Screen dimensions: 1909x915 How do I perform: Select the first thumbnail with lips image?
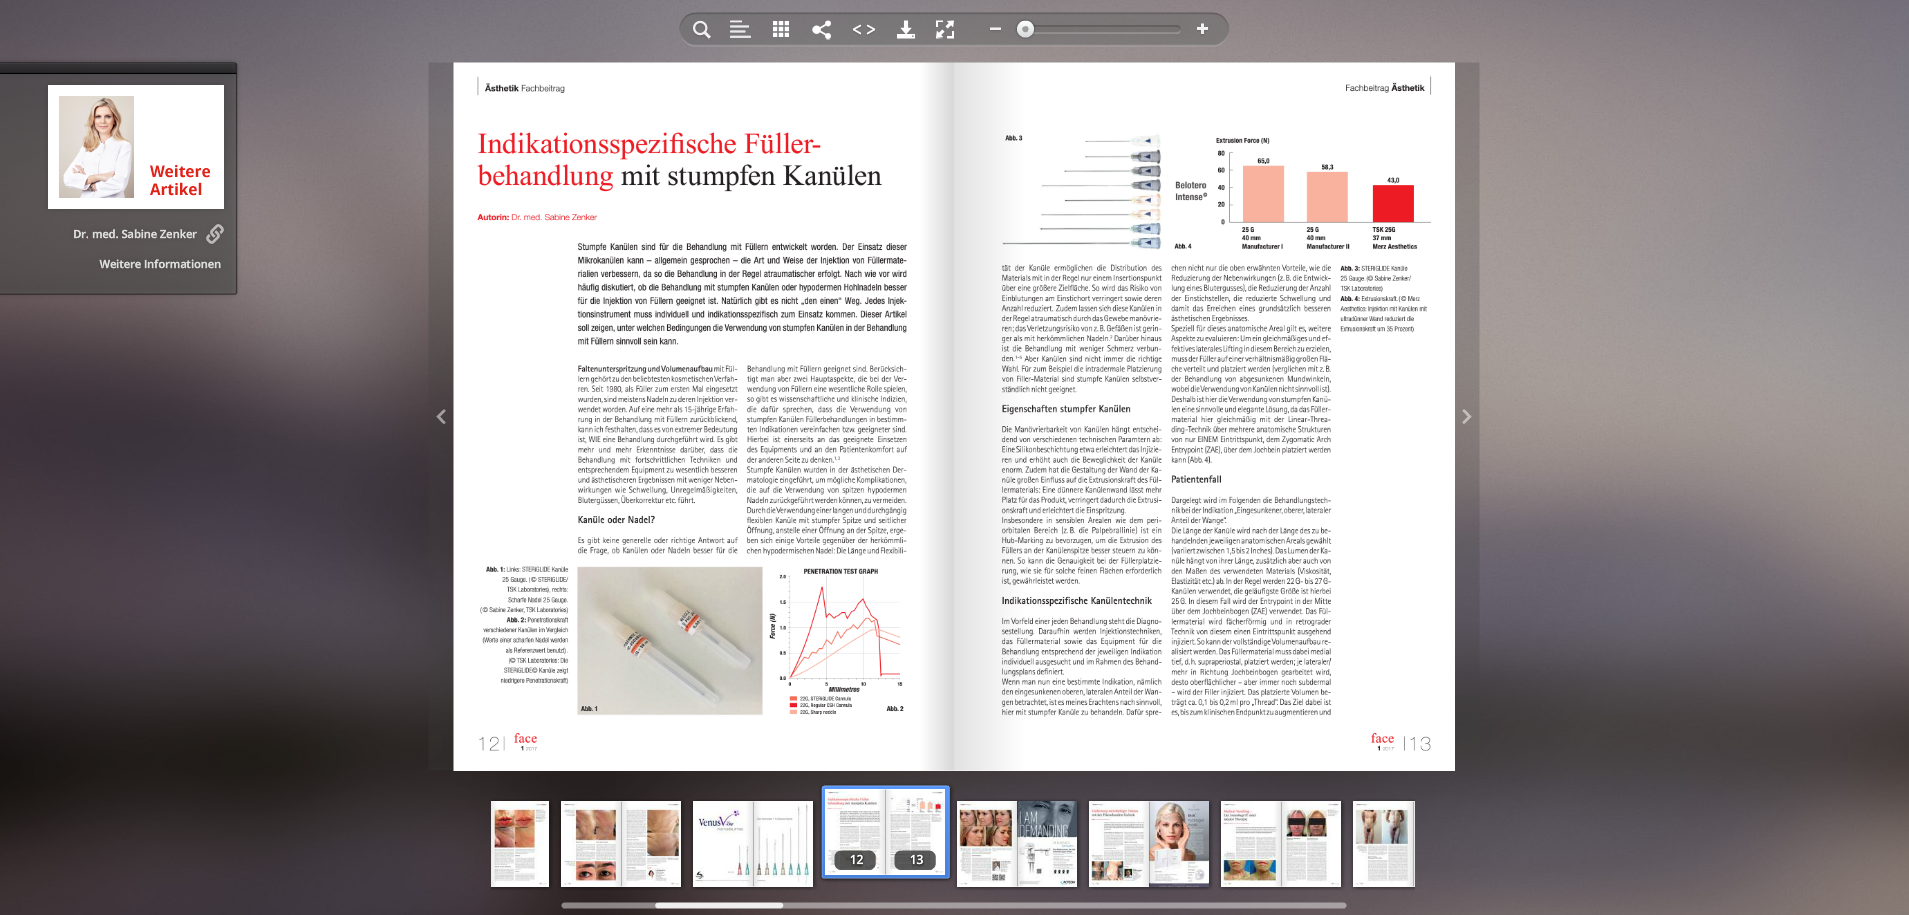pyautogui.click(x=520, y=844)
